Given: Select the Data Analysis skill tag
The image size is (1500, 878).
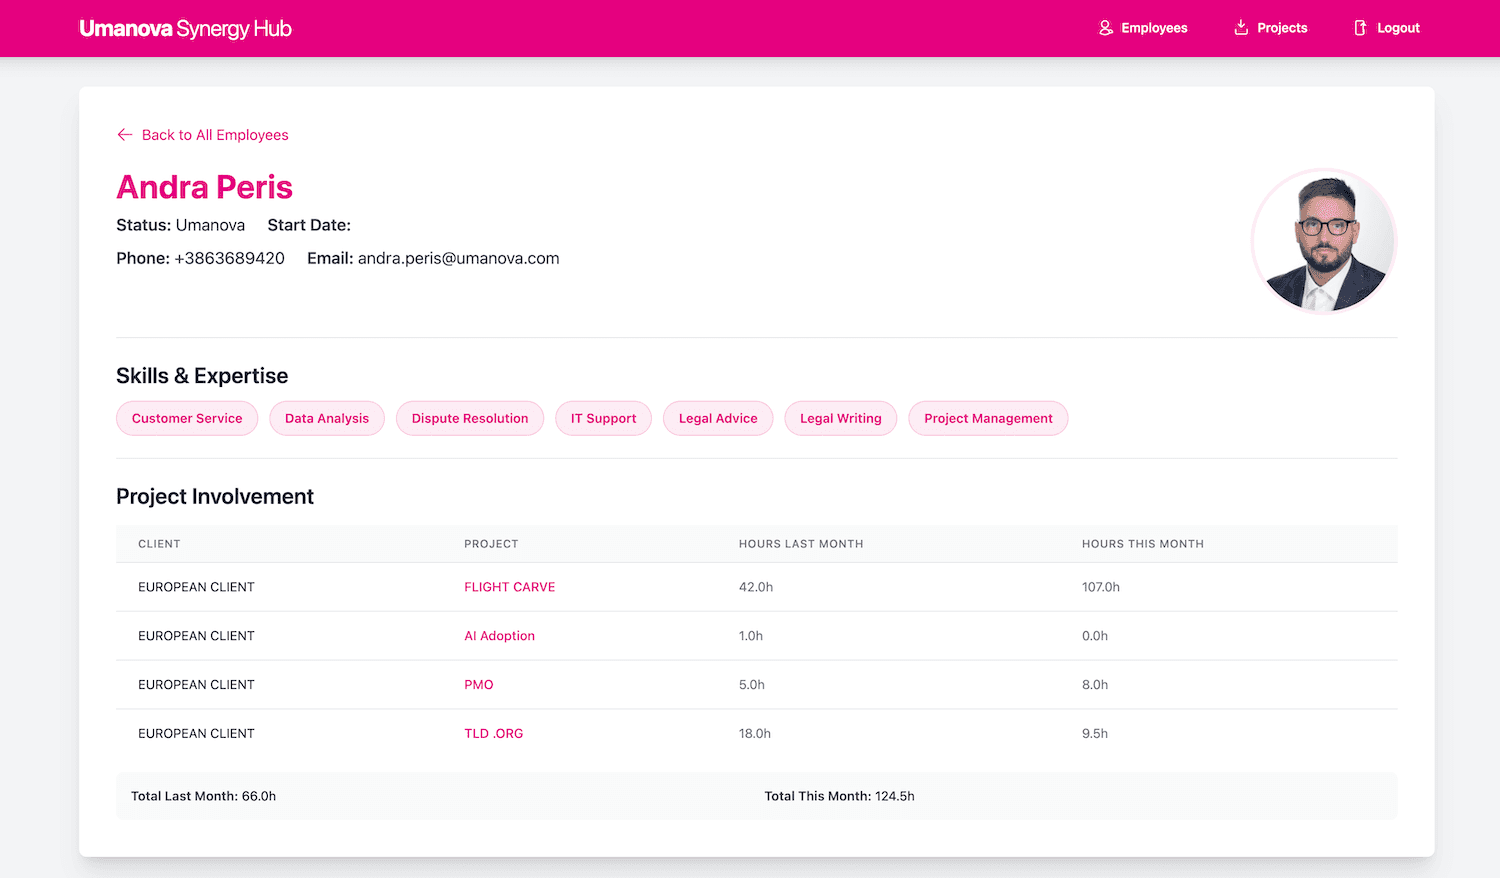Looking at the screenshot, I should click(326, 418).
